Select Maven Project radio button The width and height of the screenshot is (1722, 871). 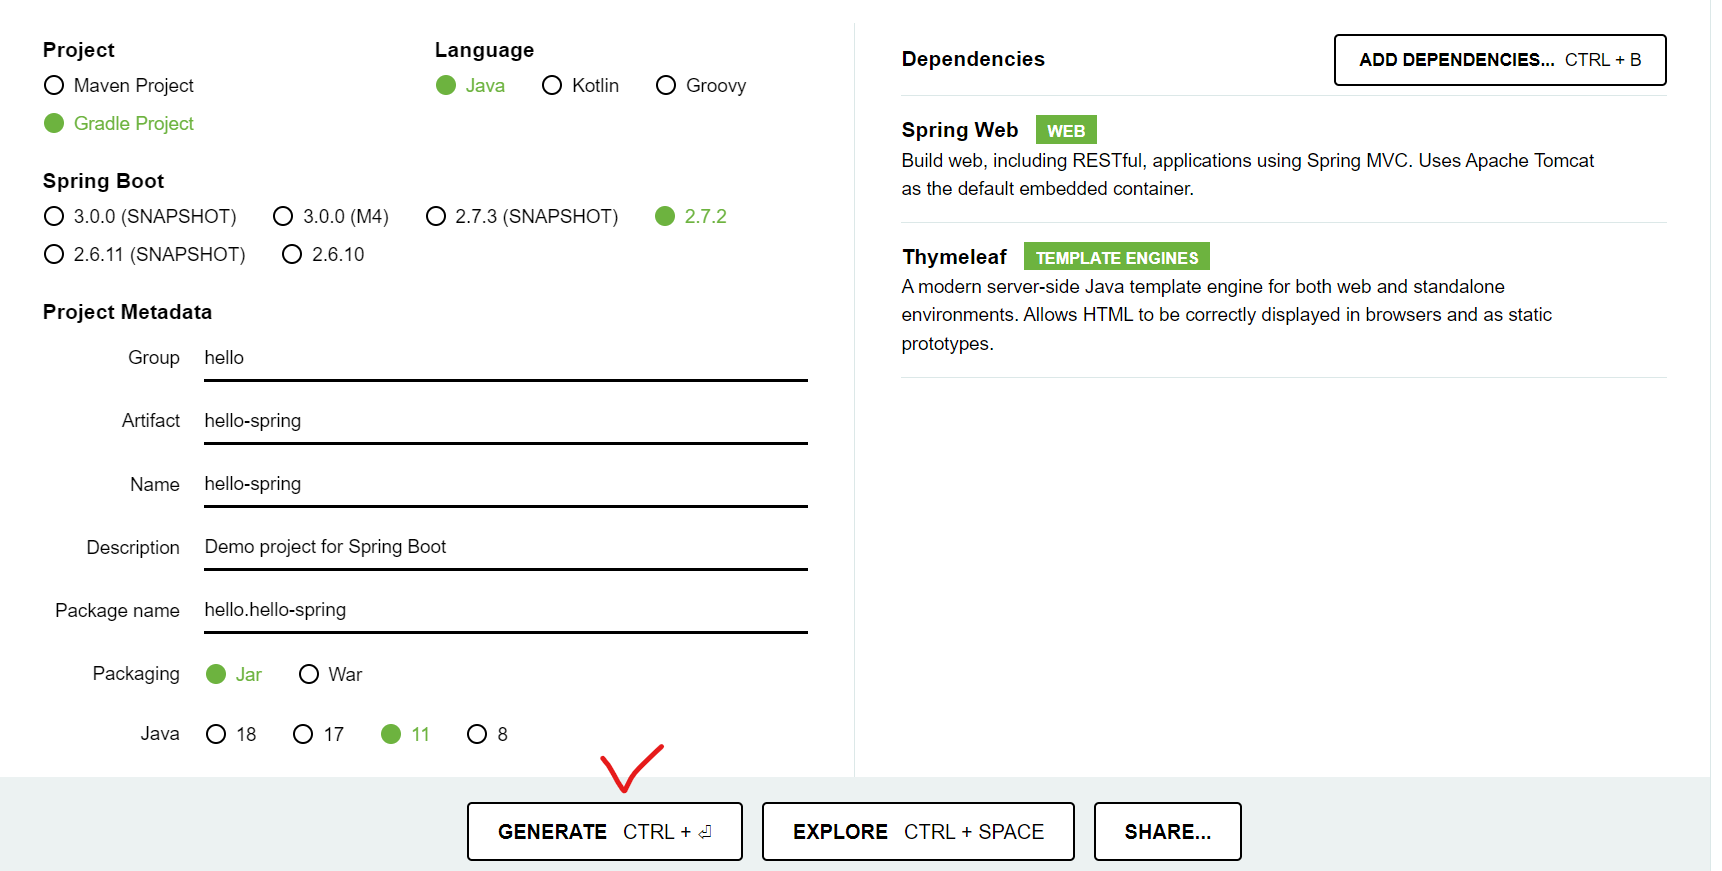pyautogui.click(x=54, y=86)
